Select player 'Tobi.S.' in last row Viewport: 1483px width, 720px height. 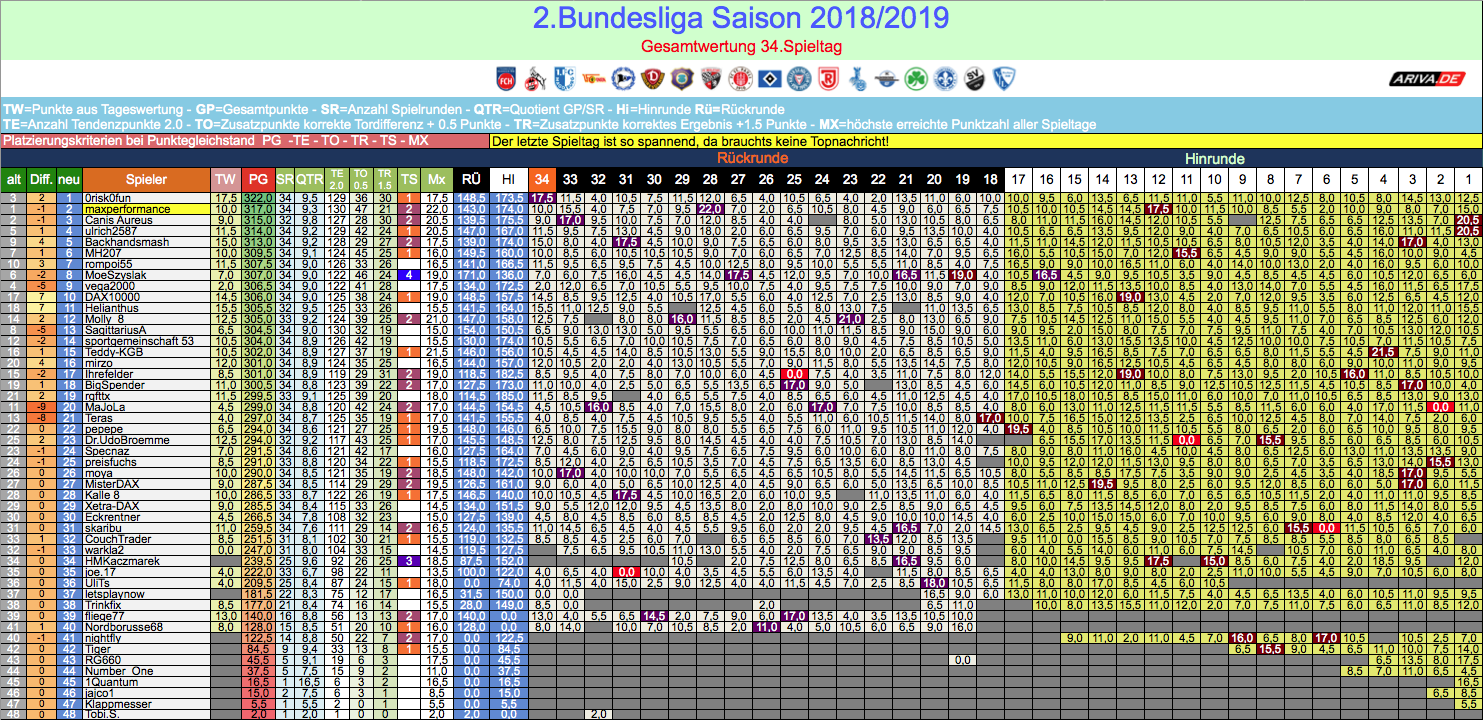(145, 715)
